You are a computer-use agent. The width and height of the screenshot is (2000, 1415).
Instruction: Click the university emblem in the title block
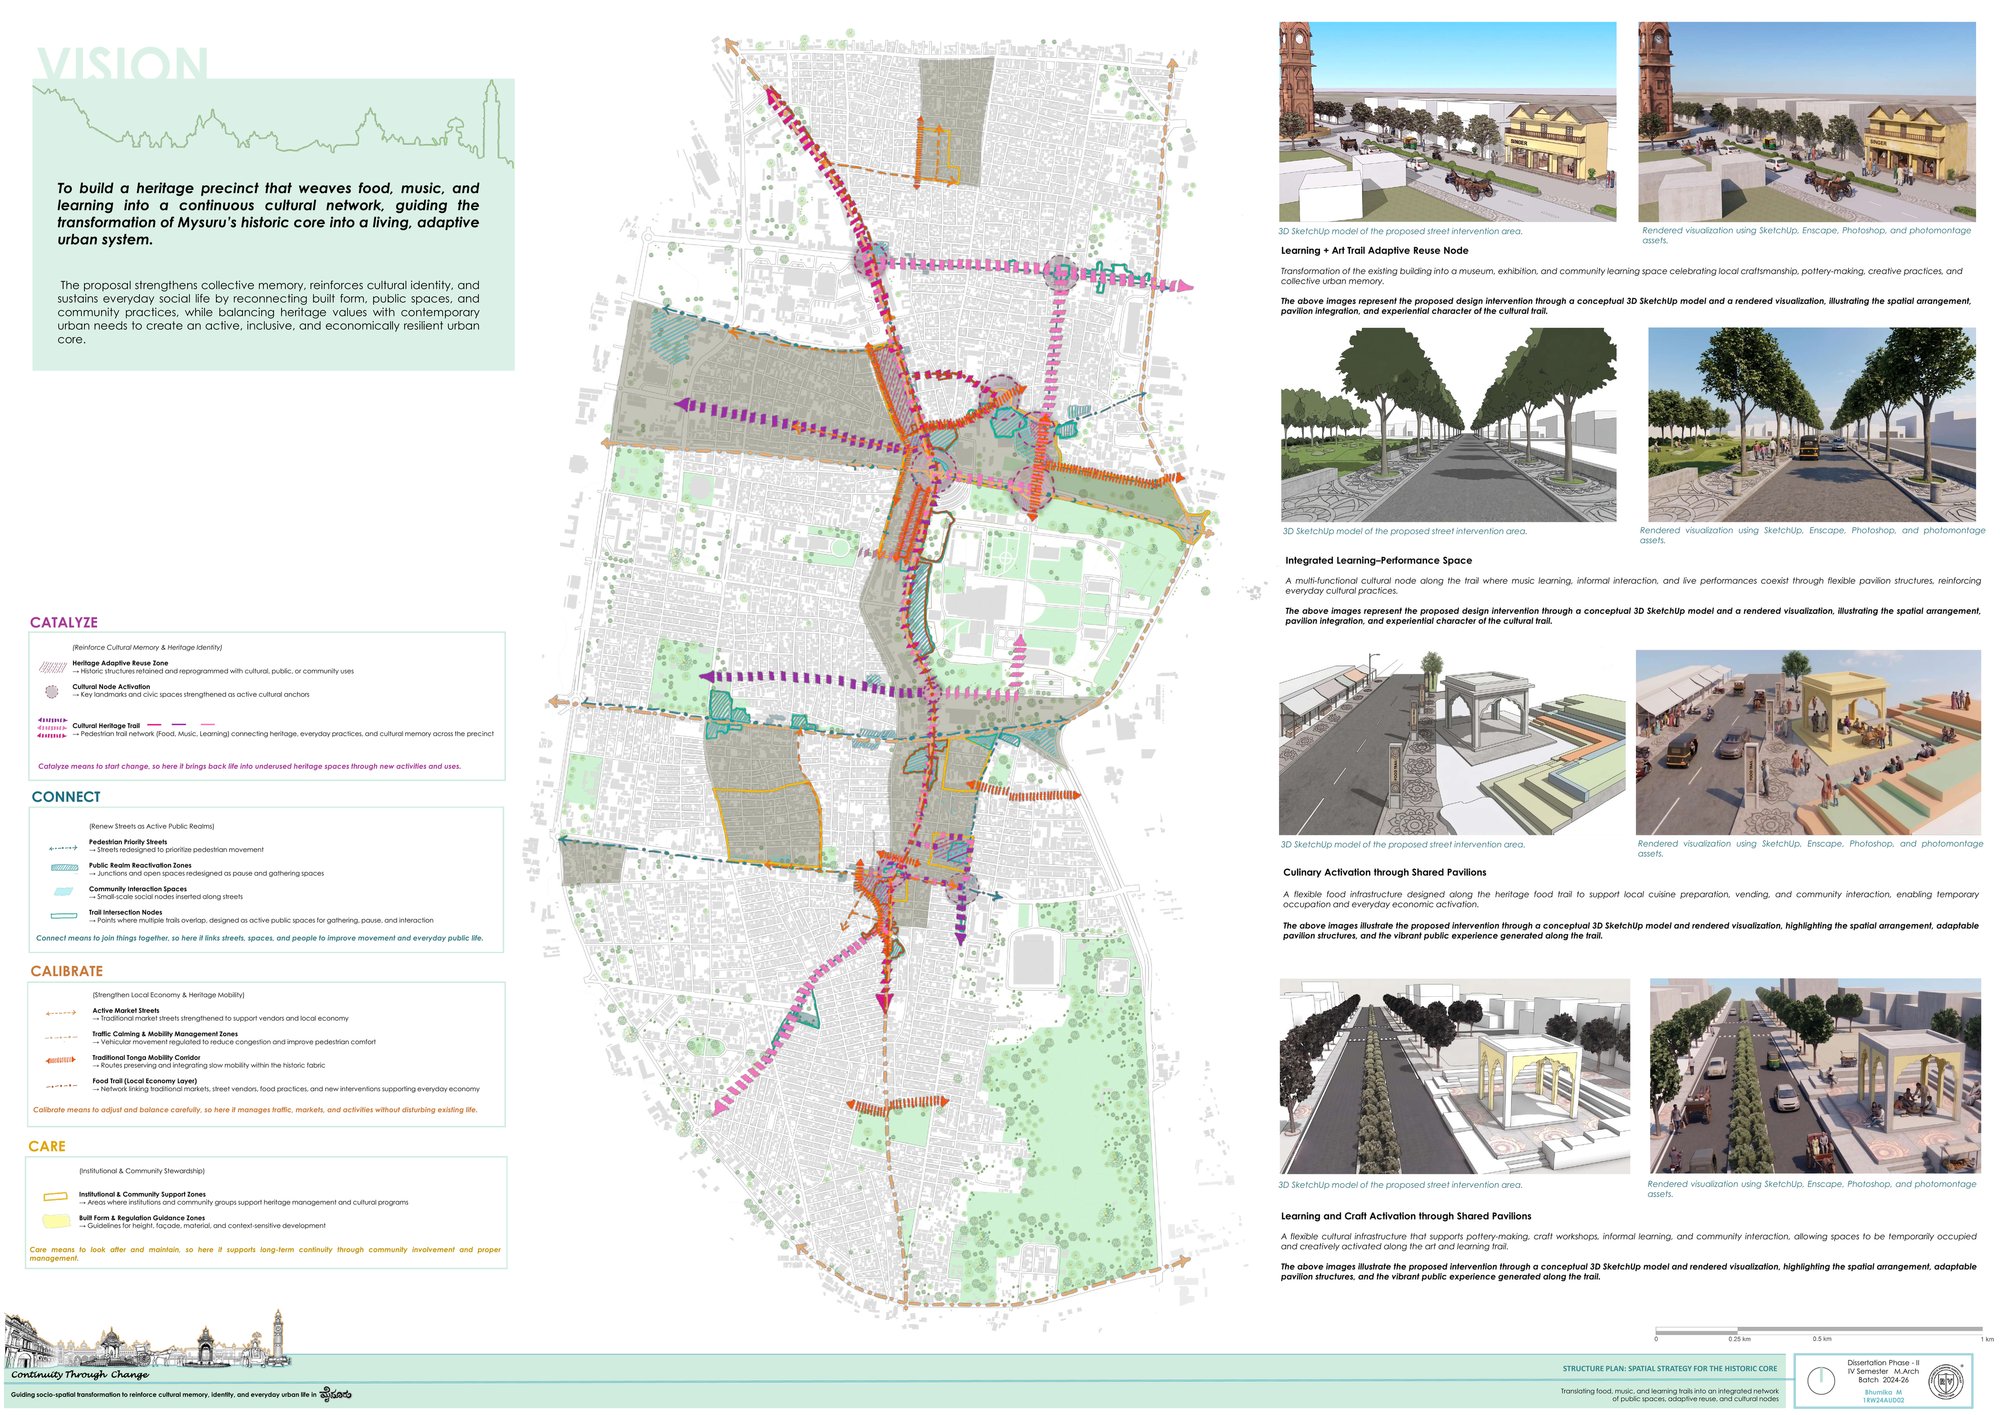(1946, 1380)
